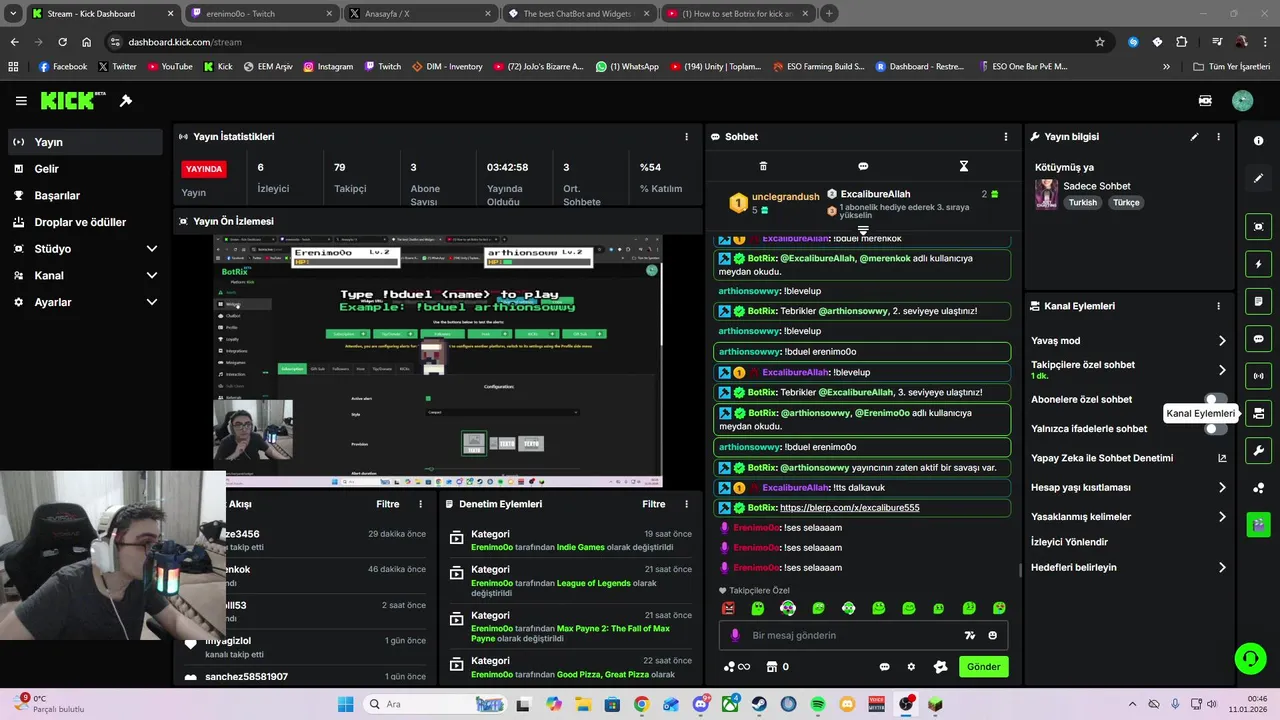Viewport: 1280px width, 720px height.
Task: Click the chat bubble icon in right sidebar
Action: 1258,338
